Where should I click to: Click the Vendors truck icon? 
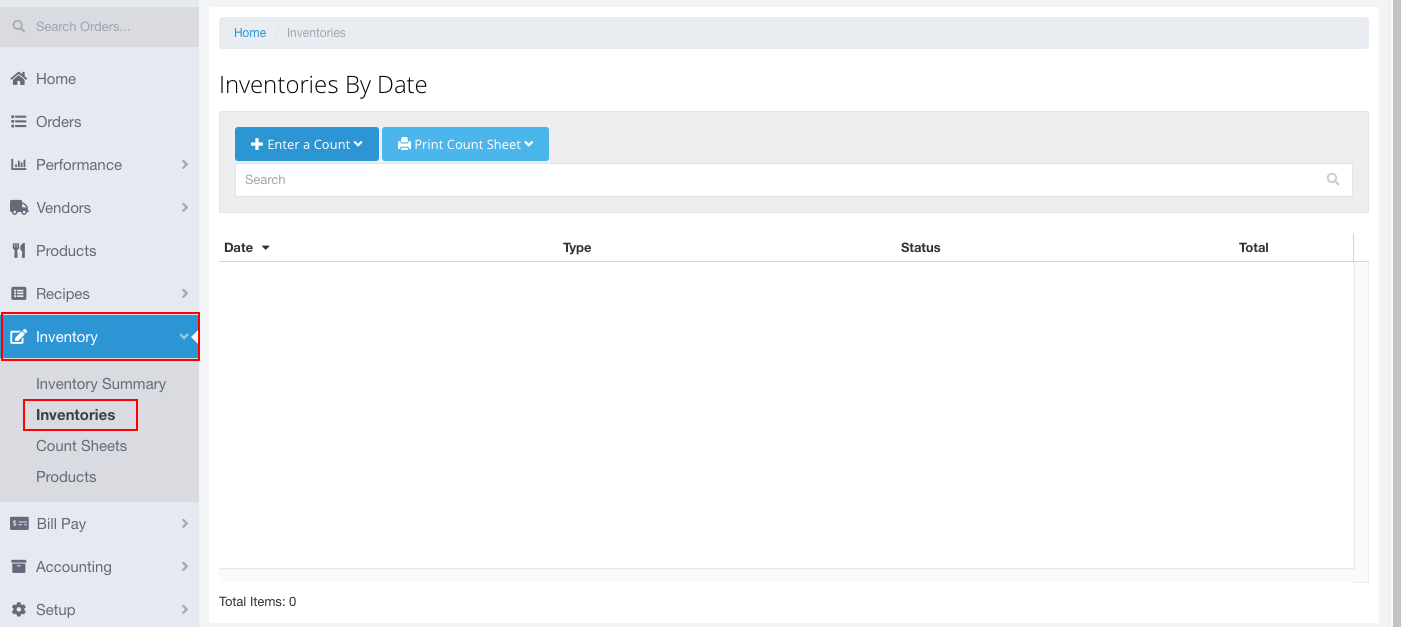click(x=18, y=208)
